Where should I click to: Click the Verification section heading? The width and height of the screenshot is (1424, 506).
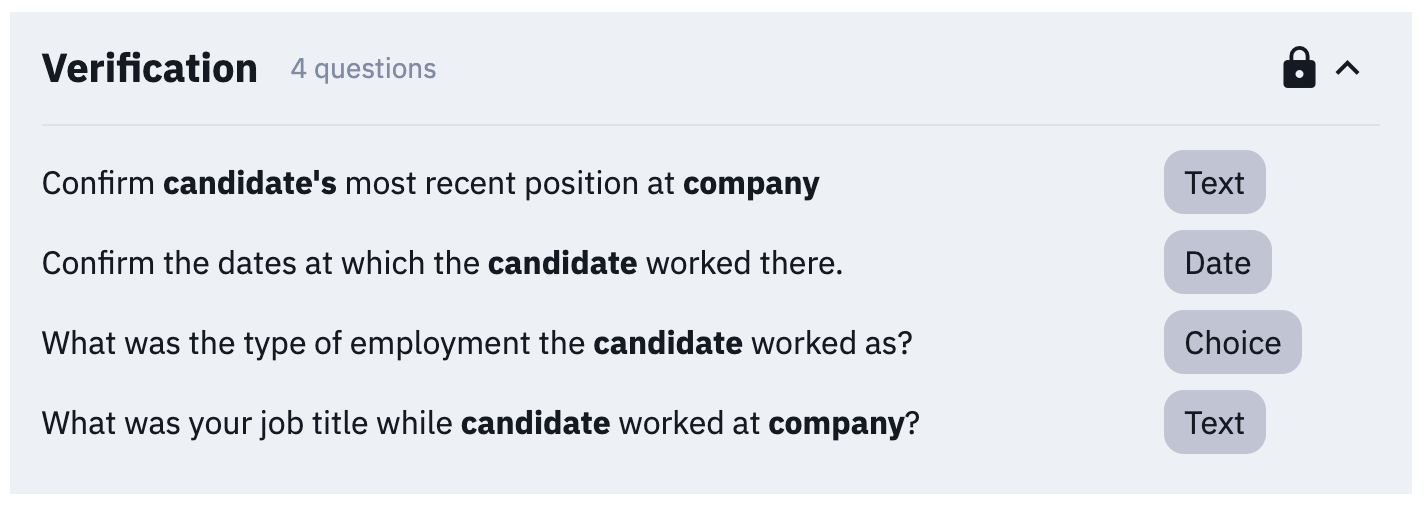coord(150,68)
